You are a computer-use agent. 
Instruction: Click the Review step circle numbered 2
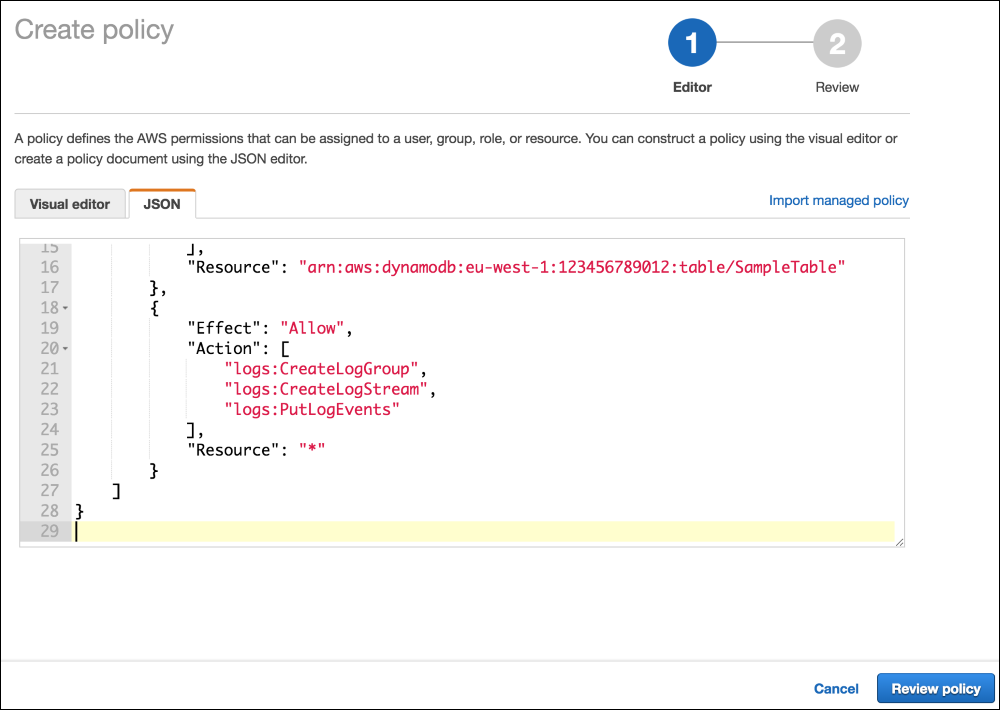pyautogui.click(x=837, y=43)
